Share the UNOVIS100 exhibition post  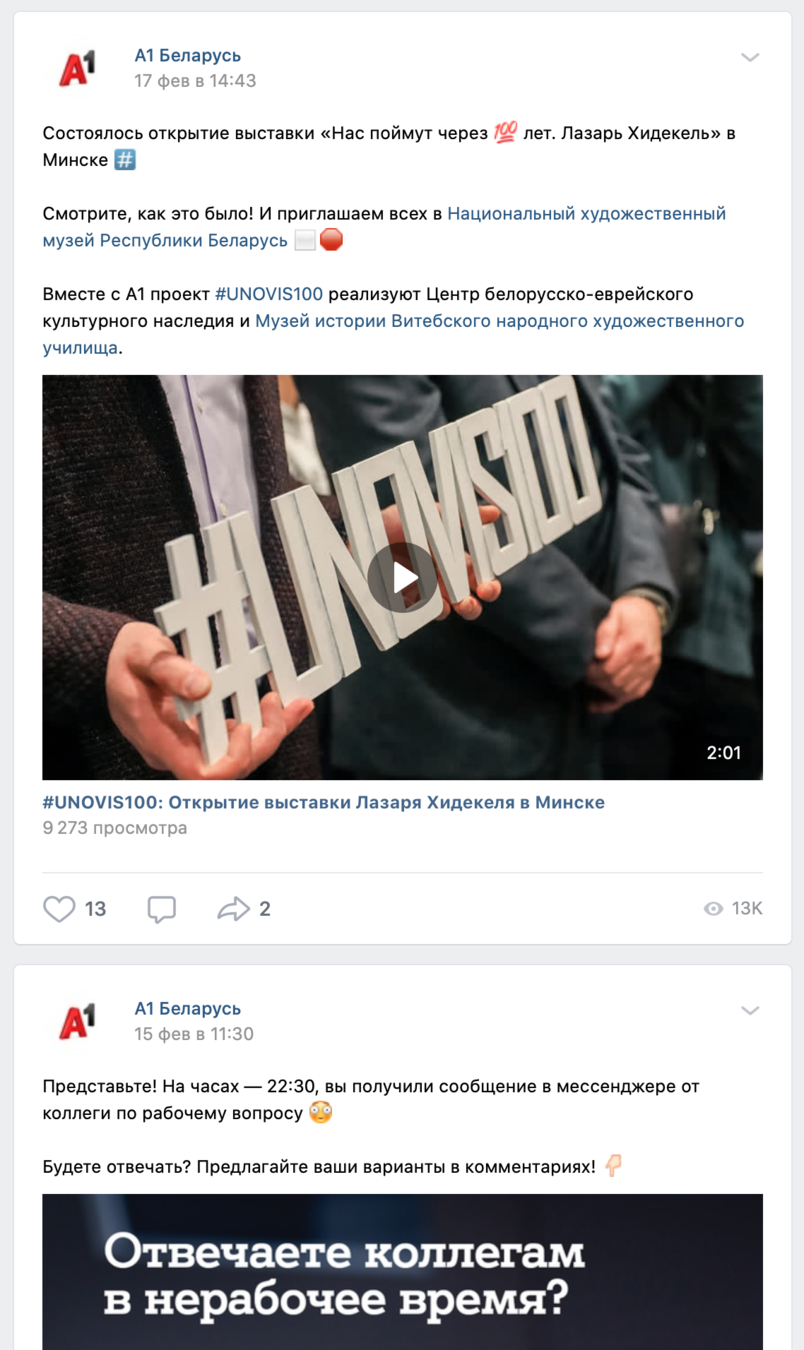[233, 908]
